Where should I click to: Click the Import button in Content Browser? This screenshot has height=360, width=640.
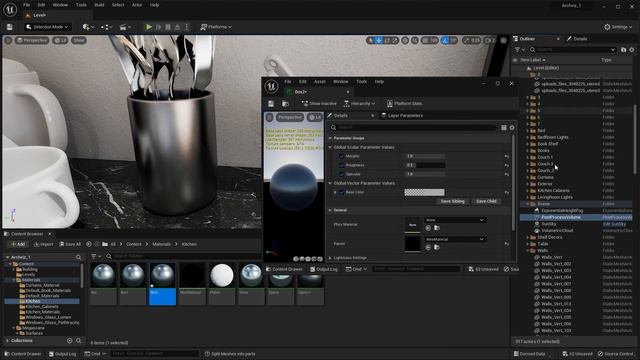click(x=44, y=244)
